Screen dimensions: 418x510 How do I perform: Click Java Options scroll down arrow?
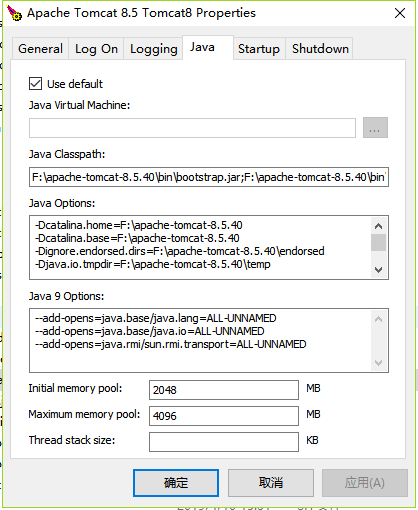coord(378,270)
